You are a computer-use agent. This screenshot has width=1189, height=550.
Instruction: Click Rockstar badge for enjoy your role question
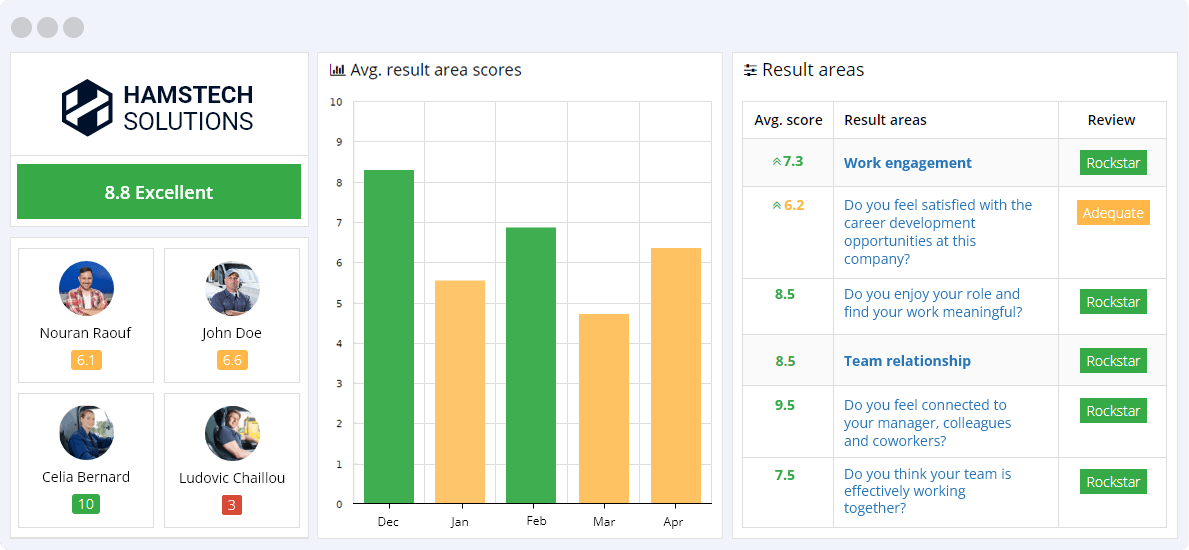click(x=1113, y=302)
